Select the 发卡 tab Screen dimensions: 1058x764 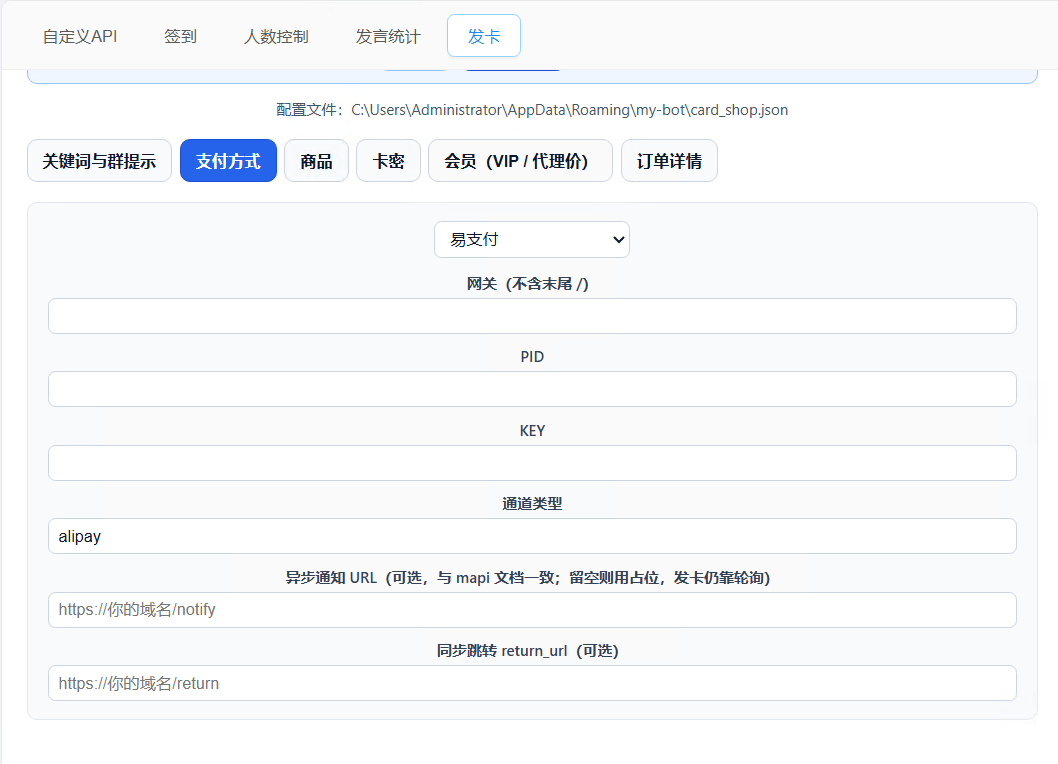tap(484, 36)
